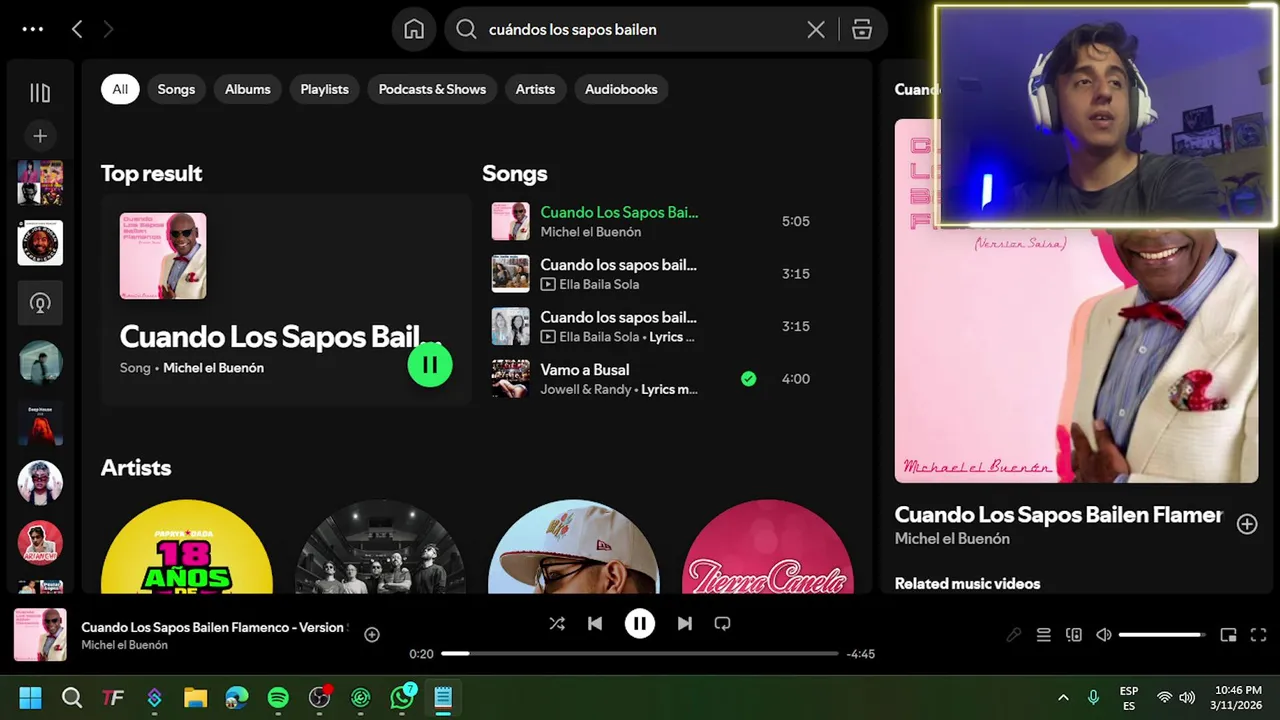Open Windows Start menu

(x=30, y=697)
